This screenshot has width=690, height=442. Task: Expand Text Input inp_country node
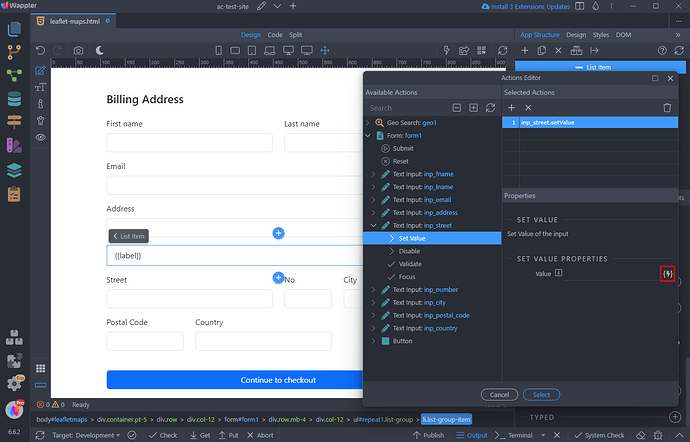(x=373, y=328)
